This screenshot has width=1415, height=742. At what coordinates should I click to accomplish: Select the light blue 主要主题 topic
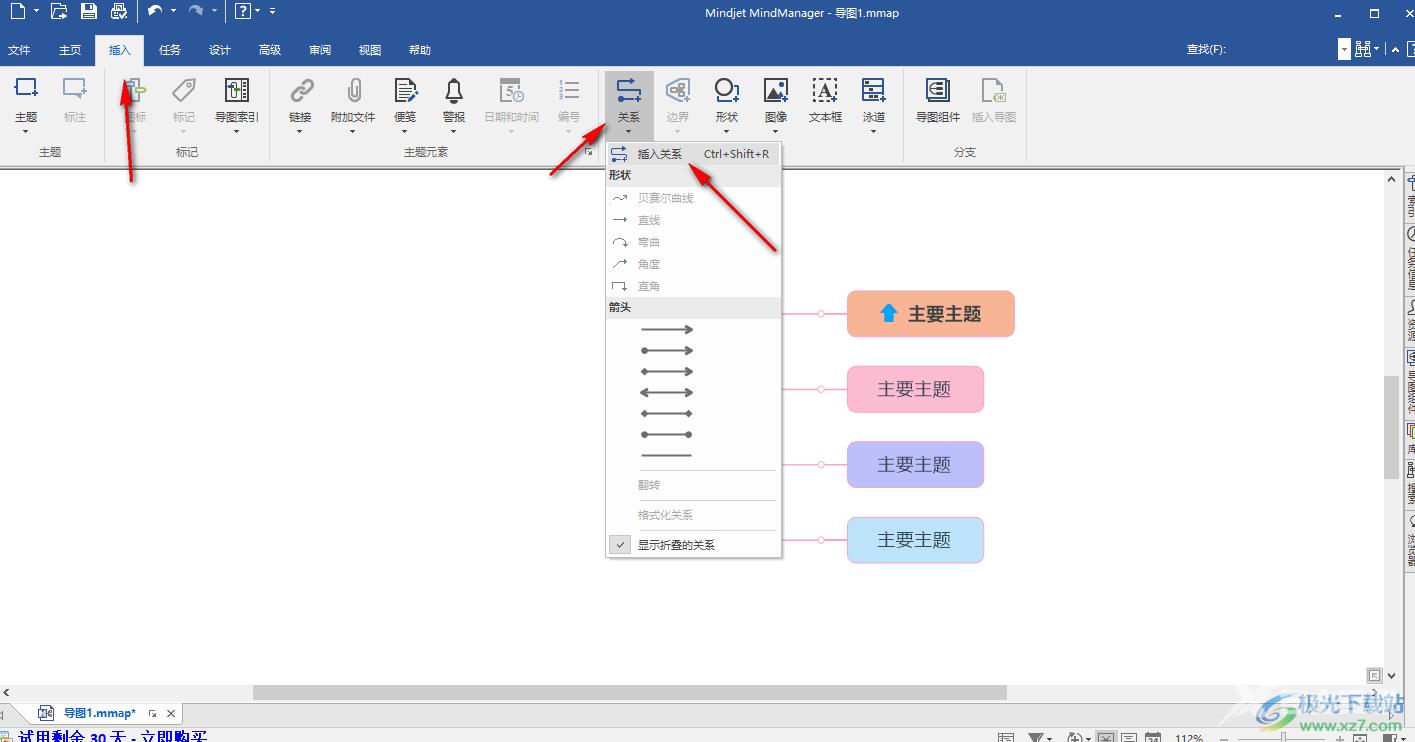915,539
